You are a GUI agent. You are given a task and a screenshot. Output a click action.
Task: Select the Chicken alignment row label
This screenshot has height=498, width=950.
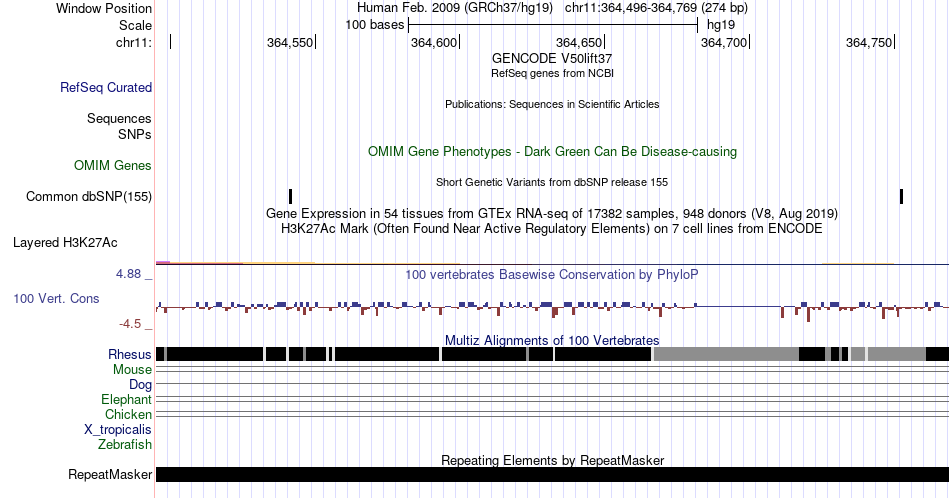click(x=128, y=414)
